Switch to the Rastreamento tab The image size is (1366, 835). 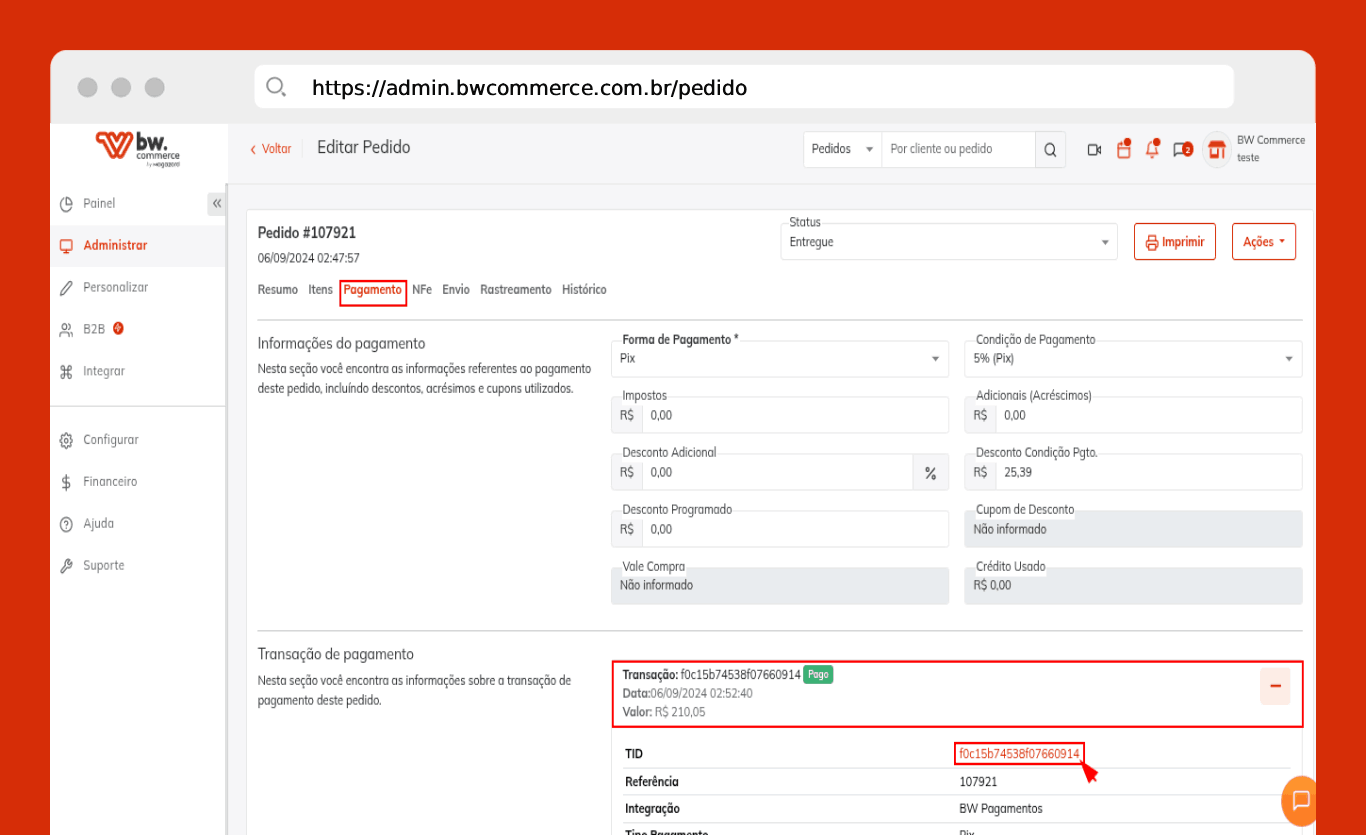pyautogui.click(x=516, y=290)
